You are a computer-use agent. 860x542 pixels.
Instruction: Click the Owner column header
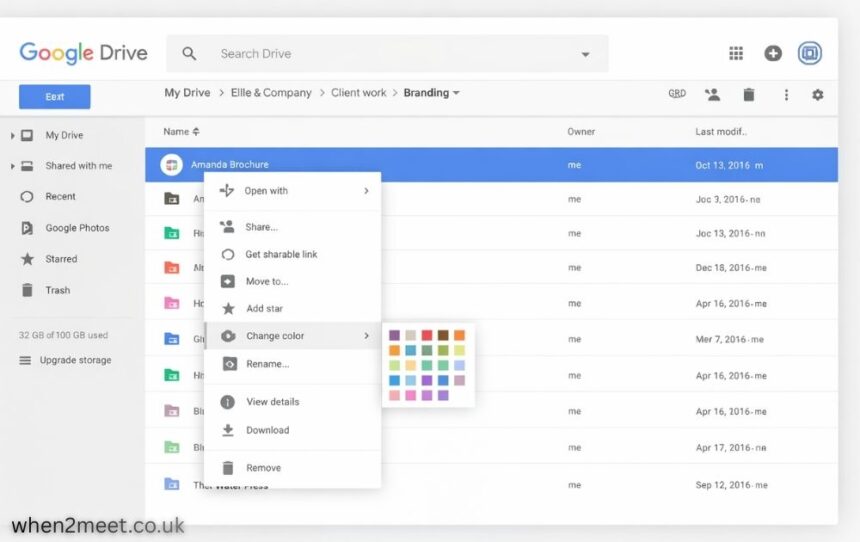pos(581,132)
